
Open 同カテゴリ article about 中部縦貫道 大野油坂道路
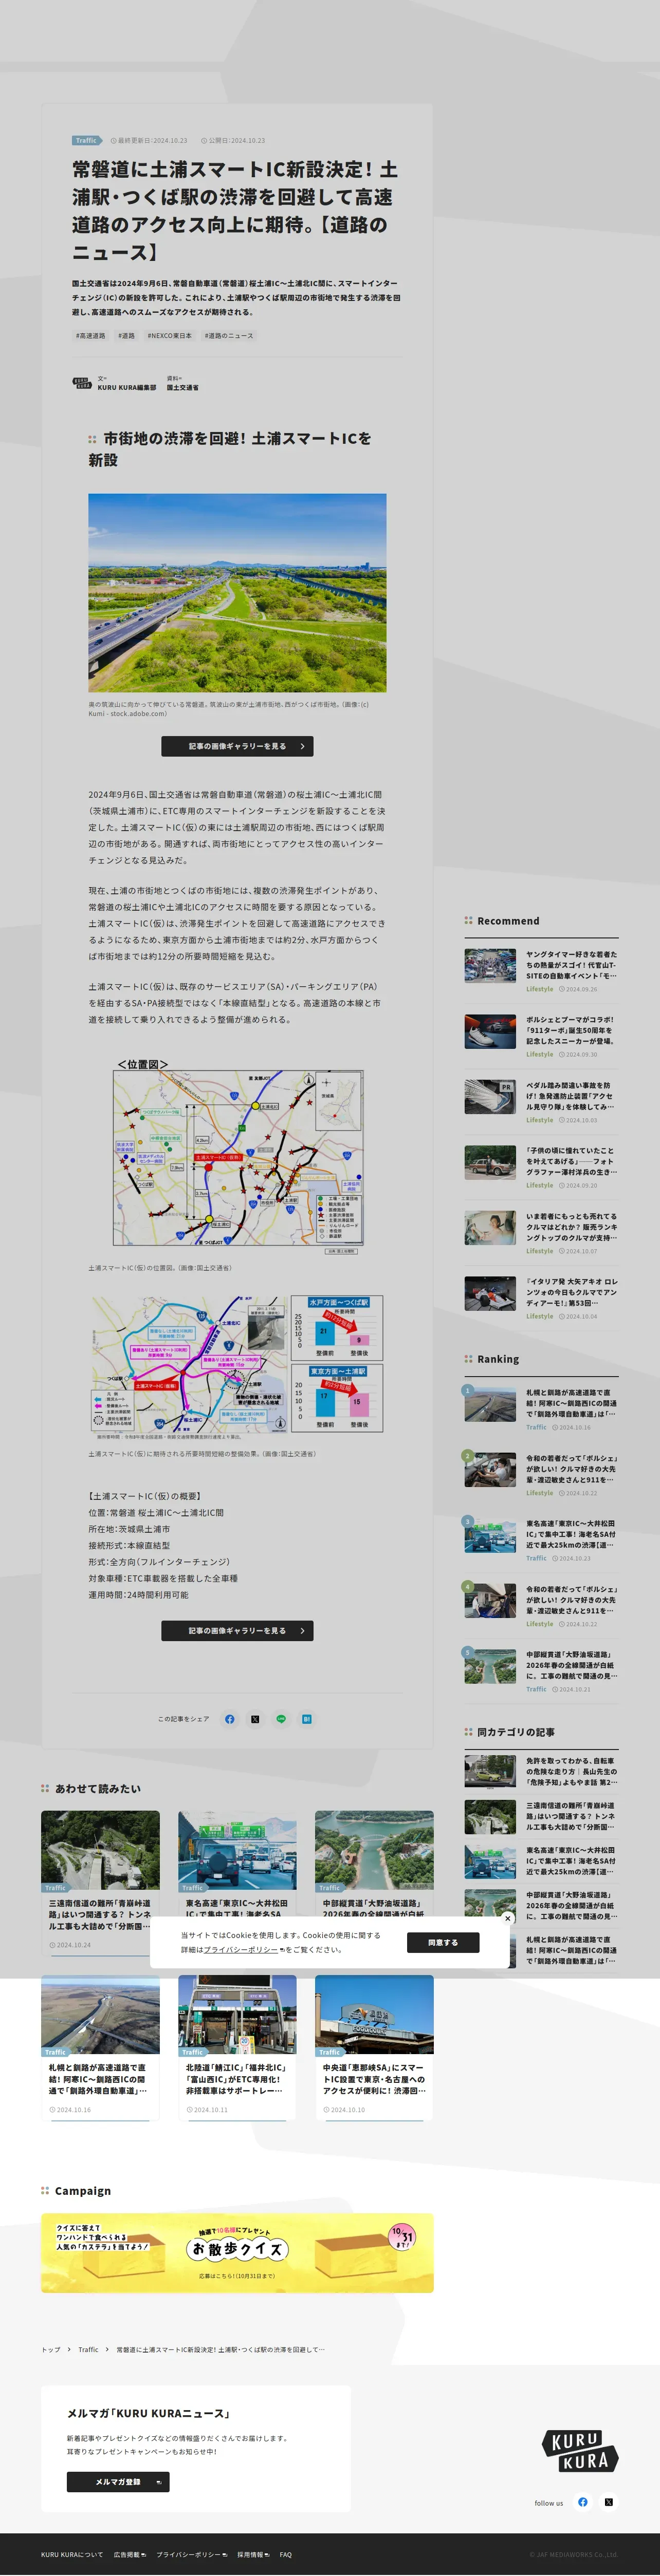click(541, 1904)
